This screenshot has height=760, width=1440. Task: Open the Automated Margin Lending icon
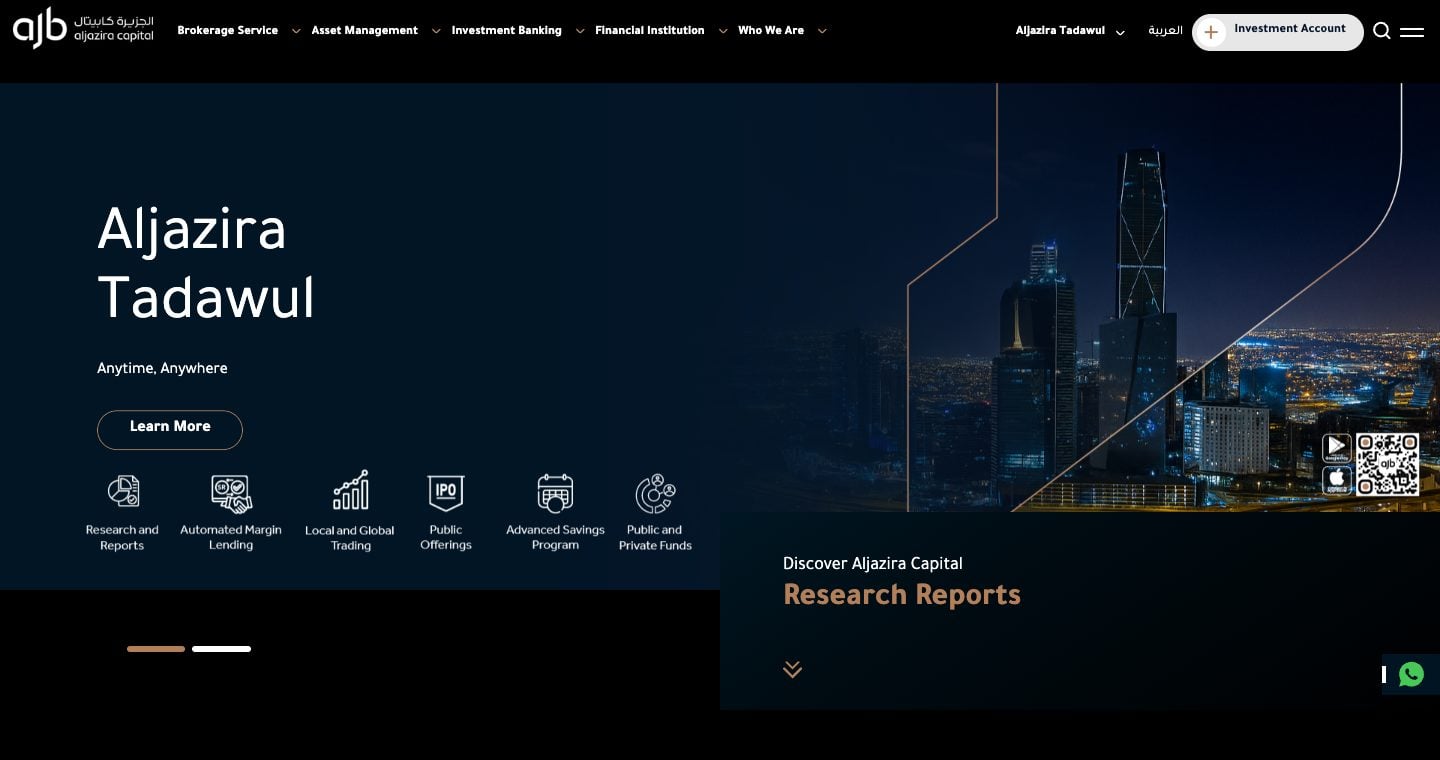pos(231,493)
